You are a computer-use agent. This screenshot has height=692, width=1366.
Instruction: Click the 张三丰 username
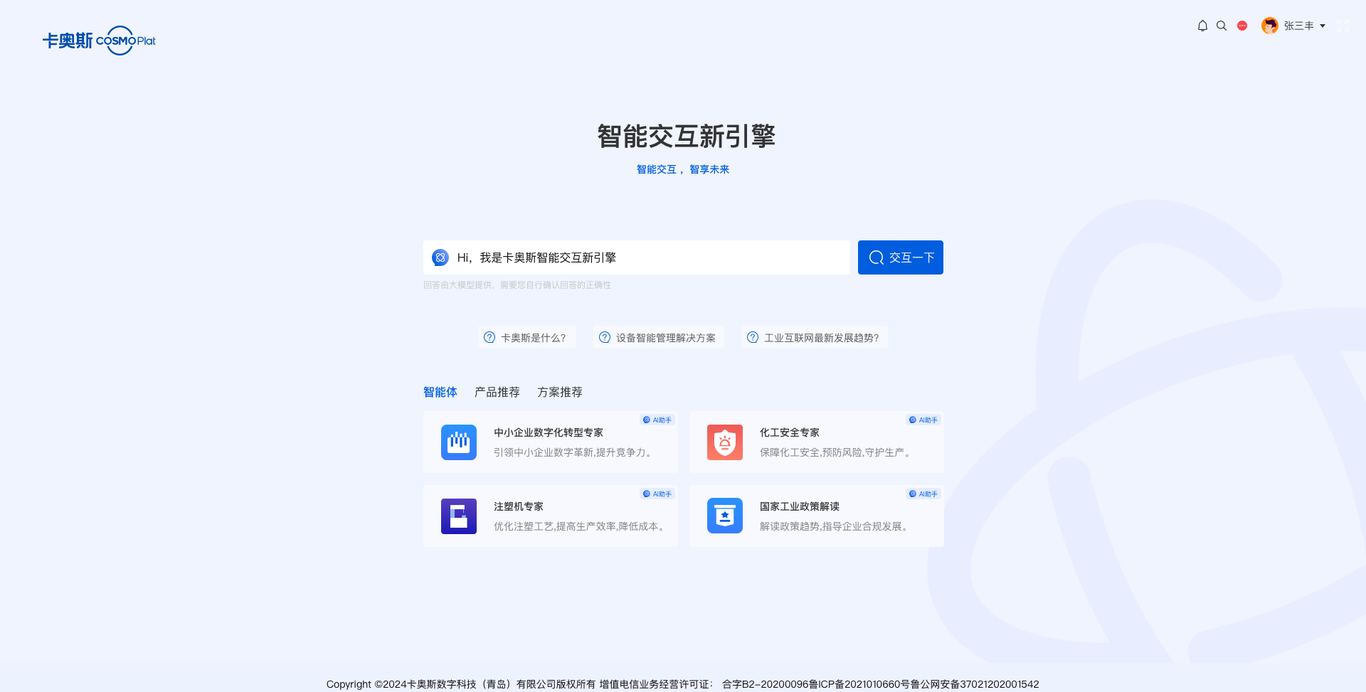point(1299,26)
